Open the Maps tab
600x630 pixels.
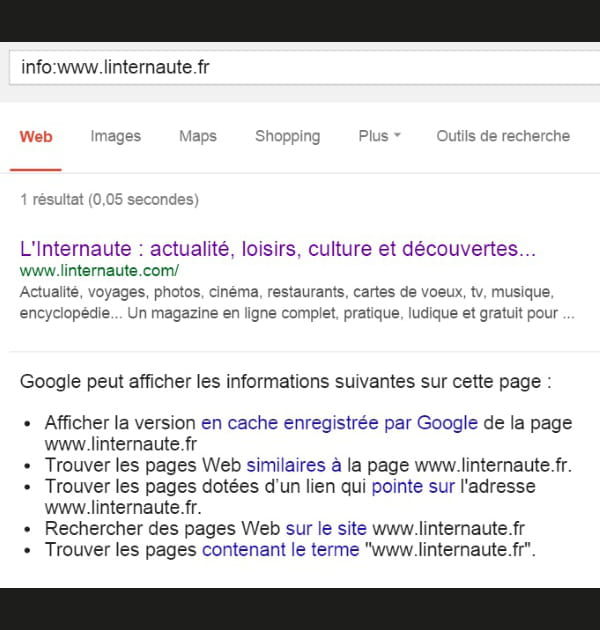[197, 137]
